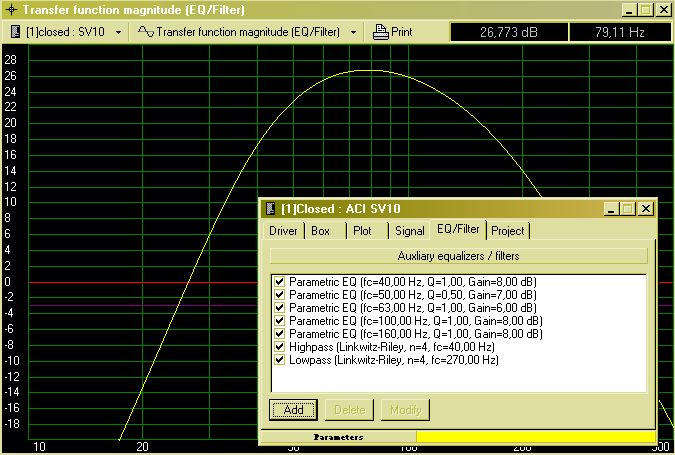Disable the Lowpass Linkwitz-Riley filter checkbox
This screenshot has height=455, width=675.
click(x=280, y=359)
